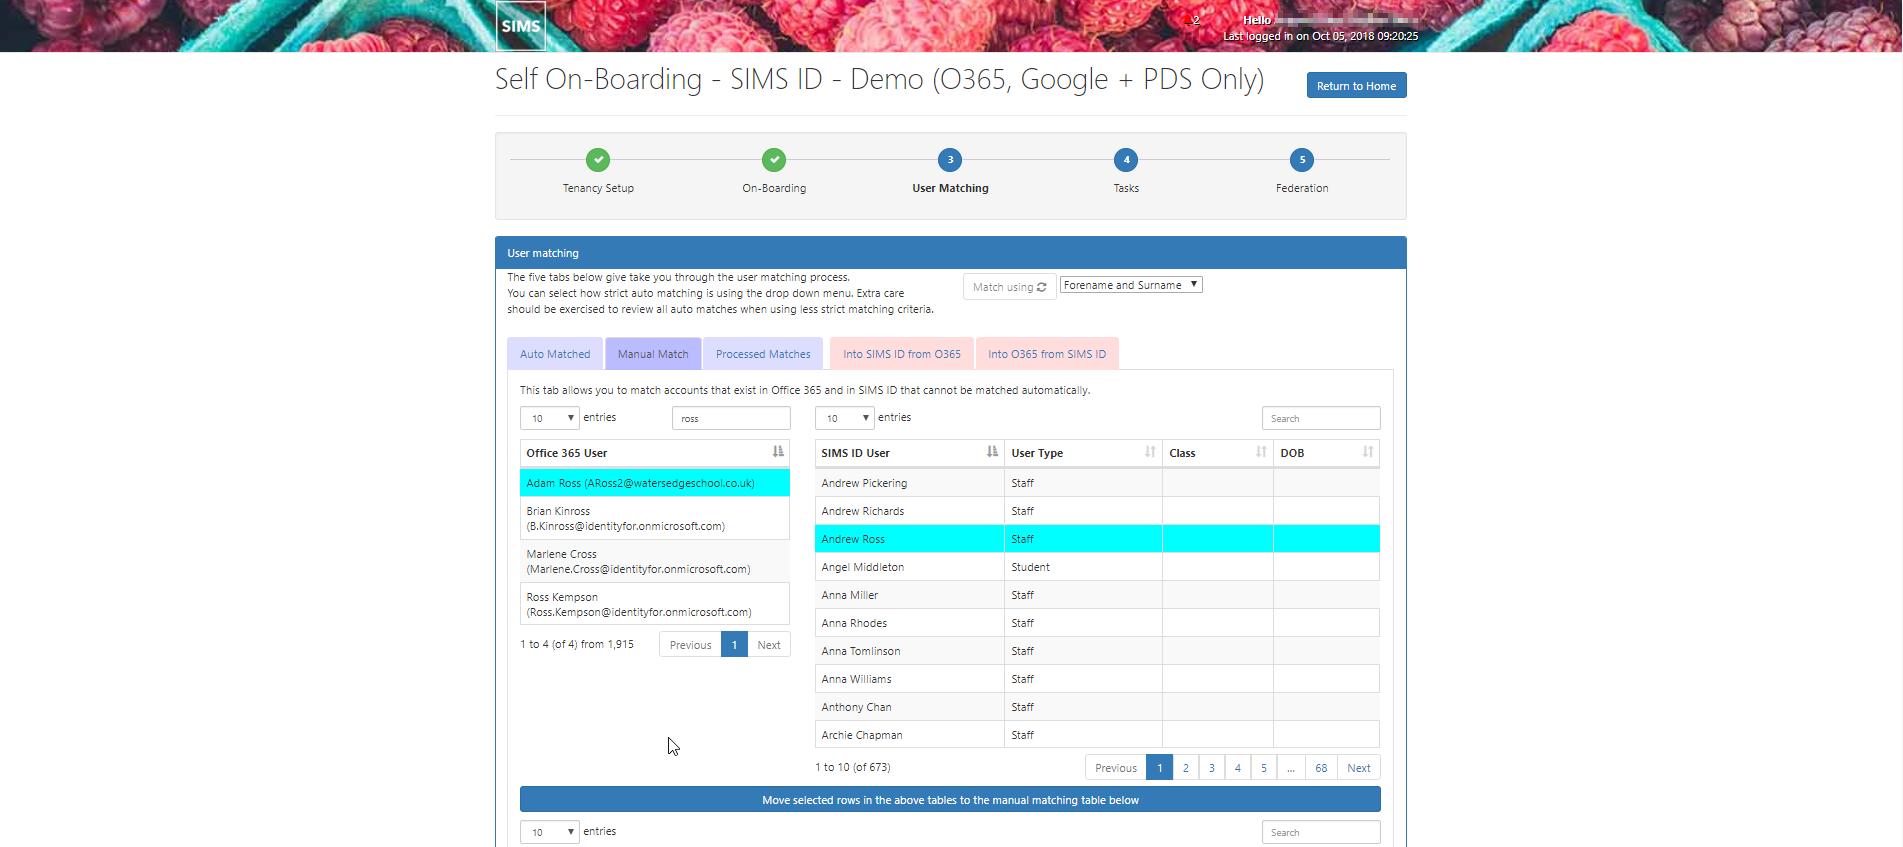Sort by User Type column
The image size is (1903, 847).
pos(1083,453)
